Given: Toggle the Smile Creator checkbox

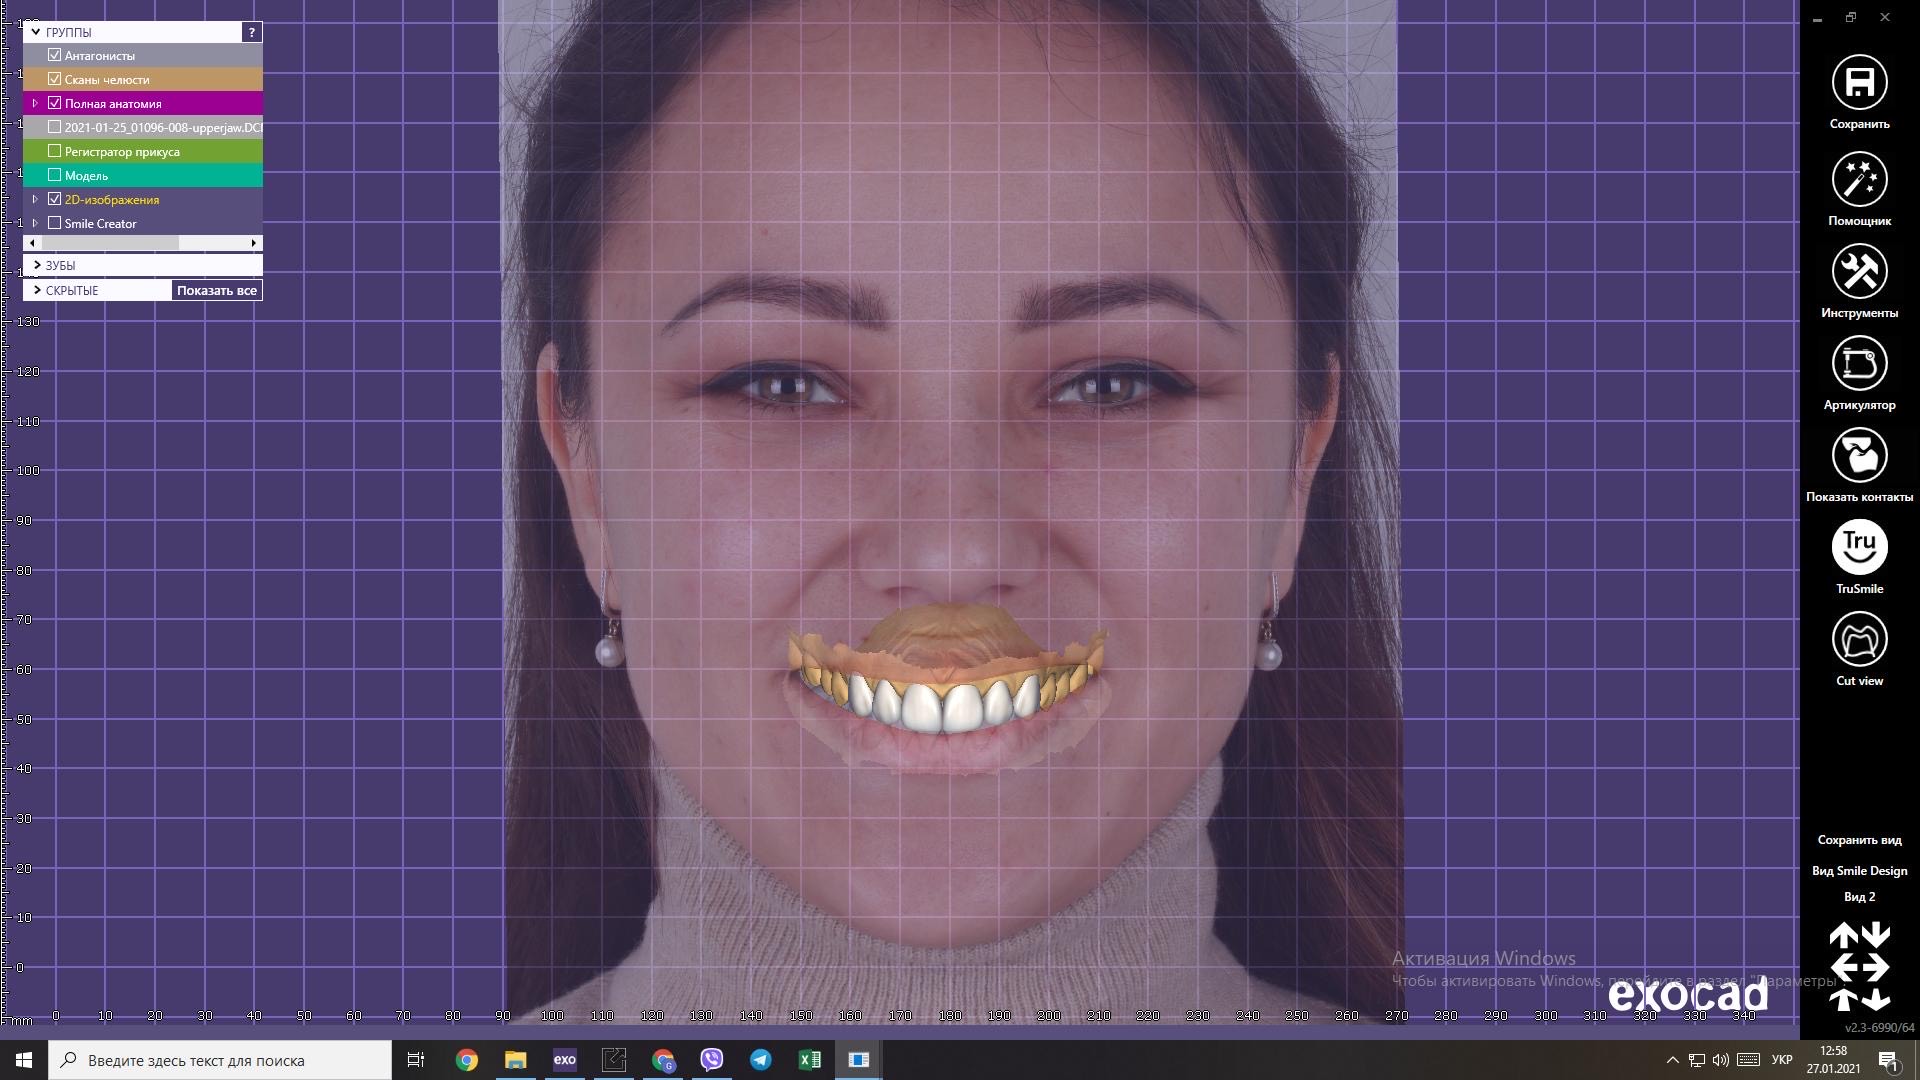Looking at the screenshot, I should point(55,223).
